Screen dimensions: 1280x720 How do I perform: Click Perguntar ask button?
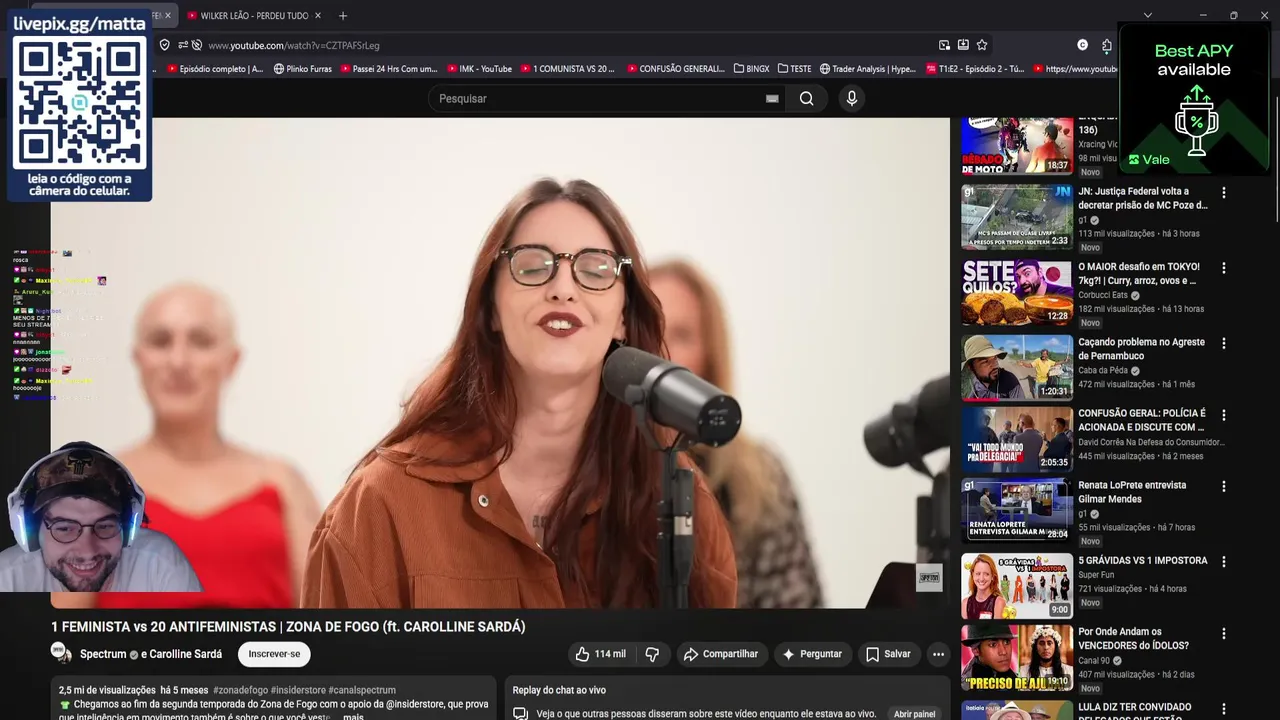click(x=812, y=654)
